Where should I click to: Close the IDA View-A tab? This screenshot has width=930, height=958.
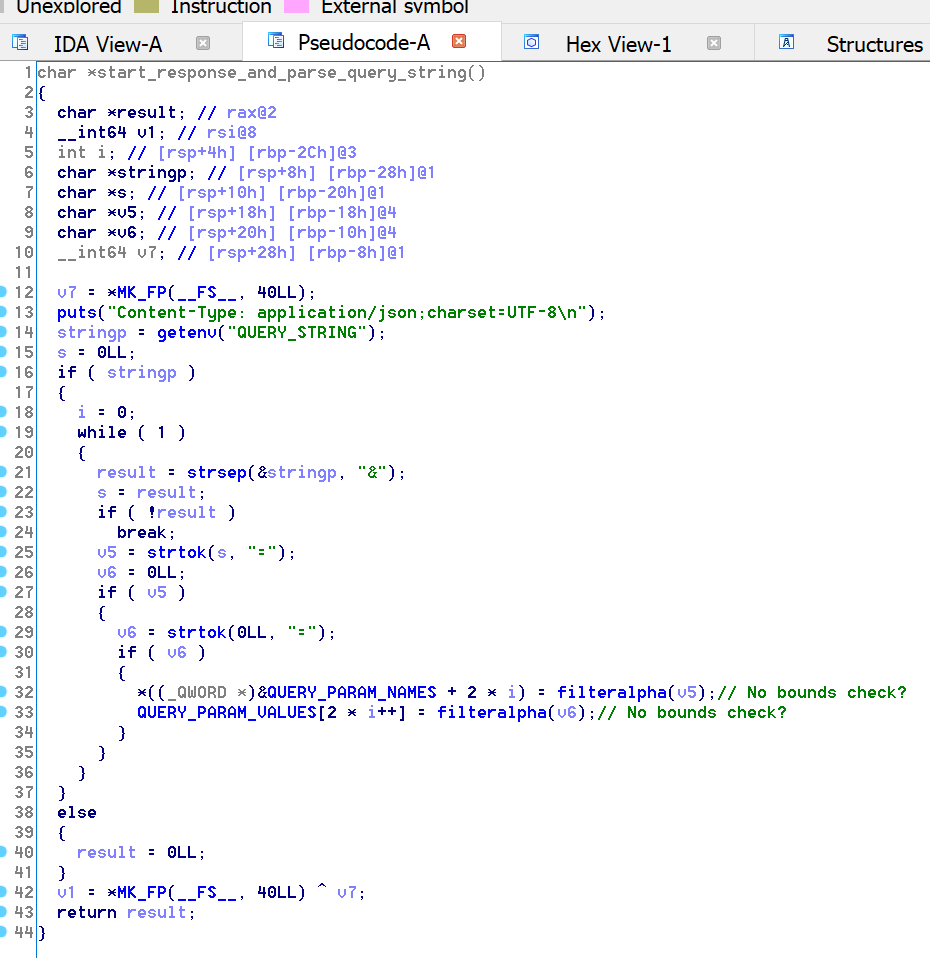pos(203,43)
